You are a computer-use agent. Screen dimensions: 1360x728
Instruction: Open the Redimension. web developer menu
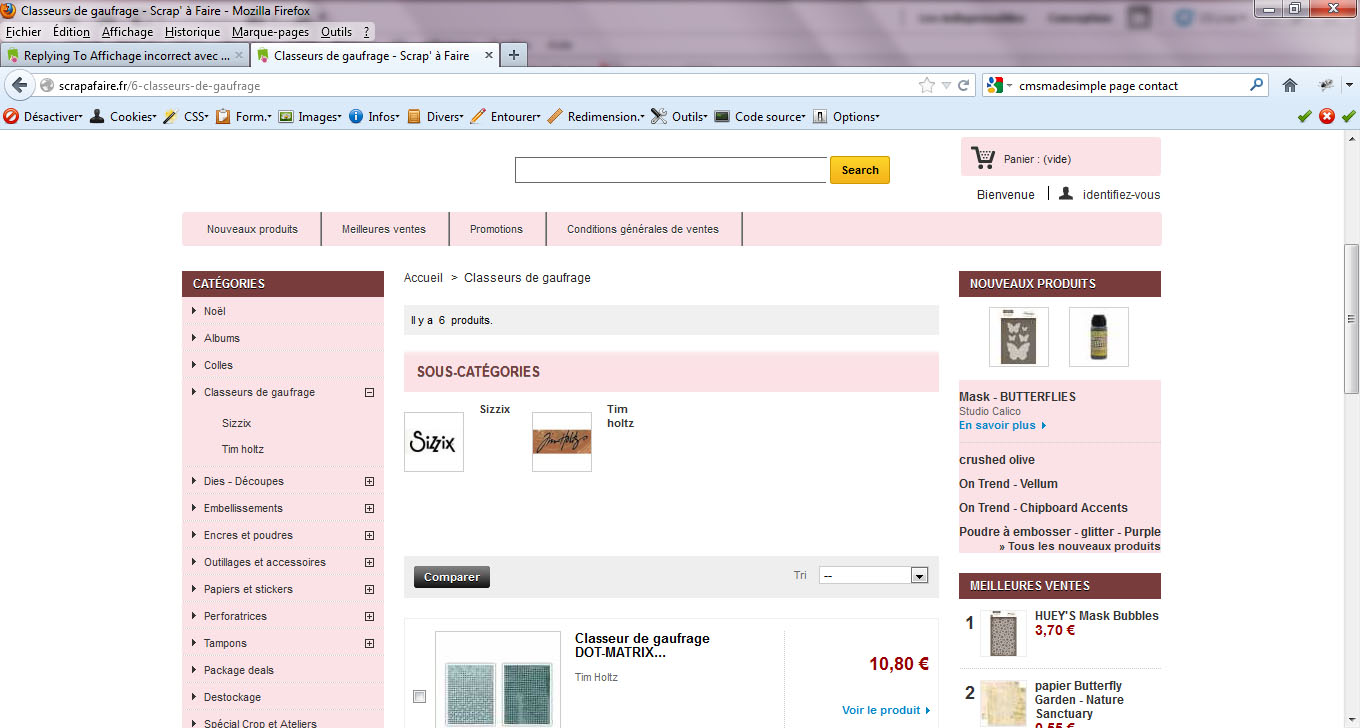pyautogui.click(x=596, y=117)
